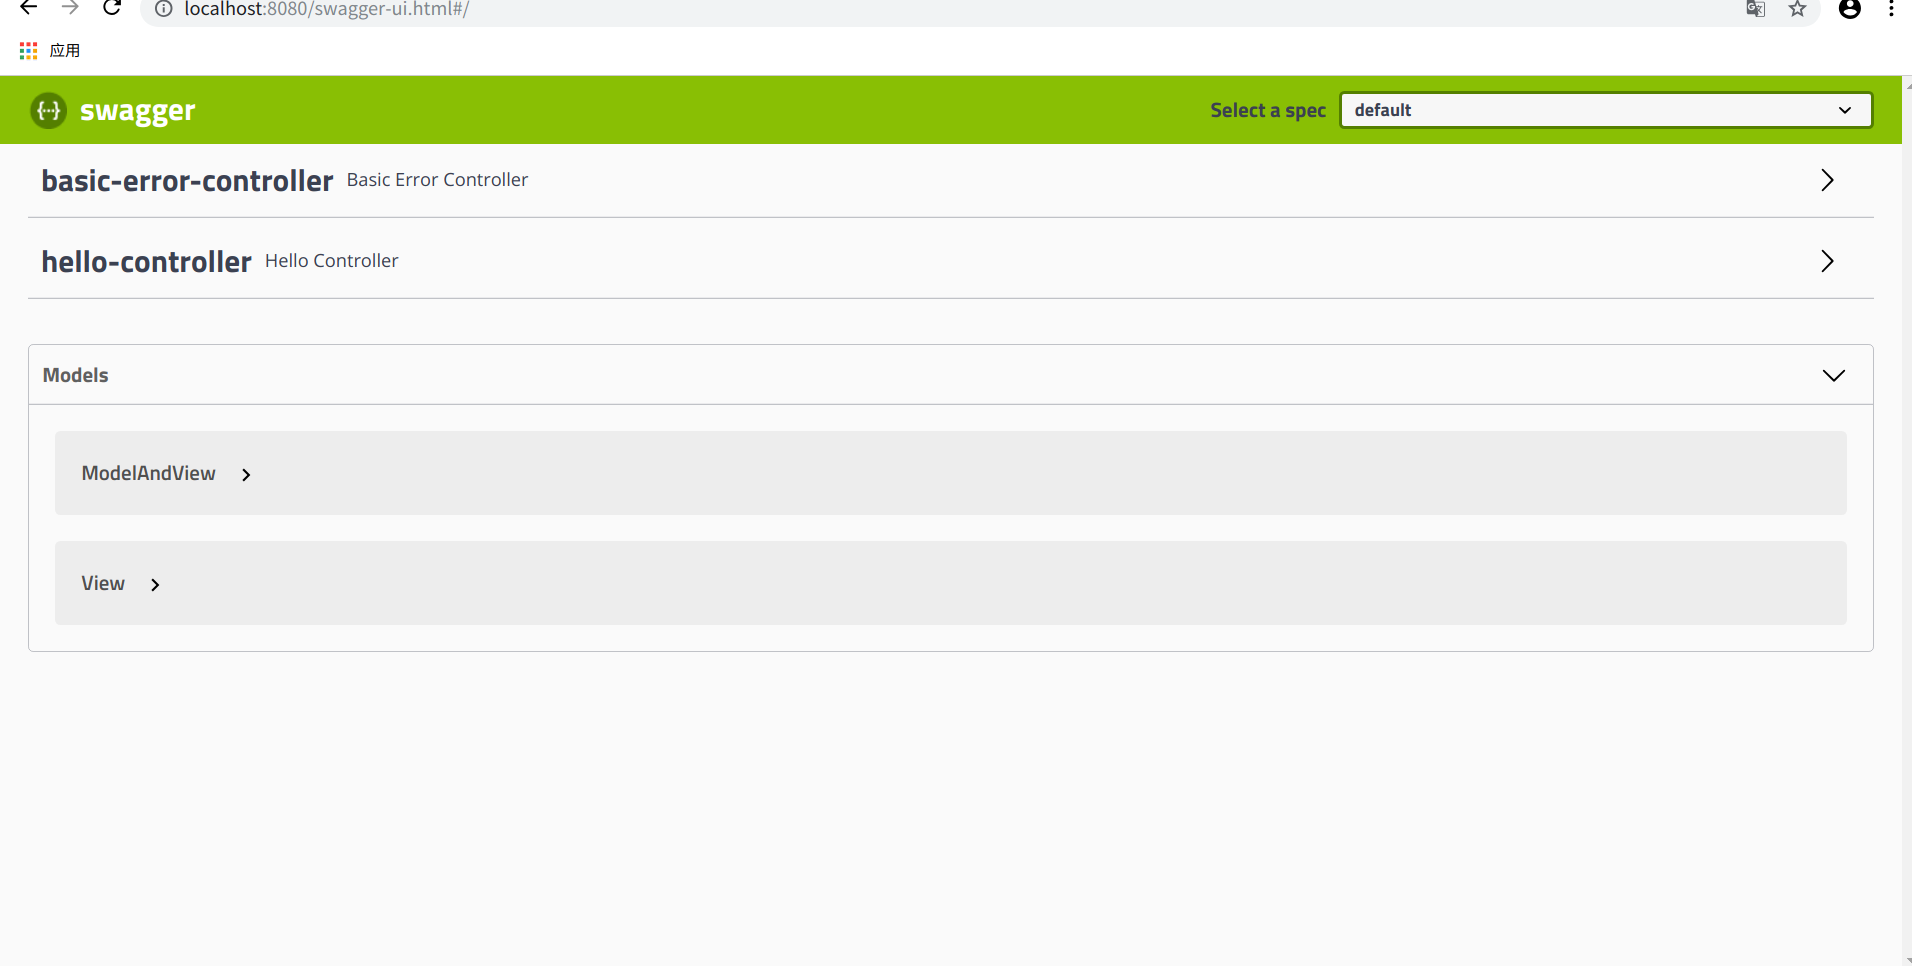Open the browser profile avatar icon
The image size is (1912, 966).
(x=1850, y=9)
